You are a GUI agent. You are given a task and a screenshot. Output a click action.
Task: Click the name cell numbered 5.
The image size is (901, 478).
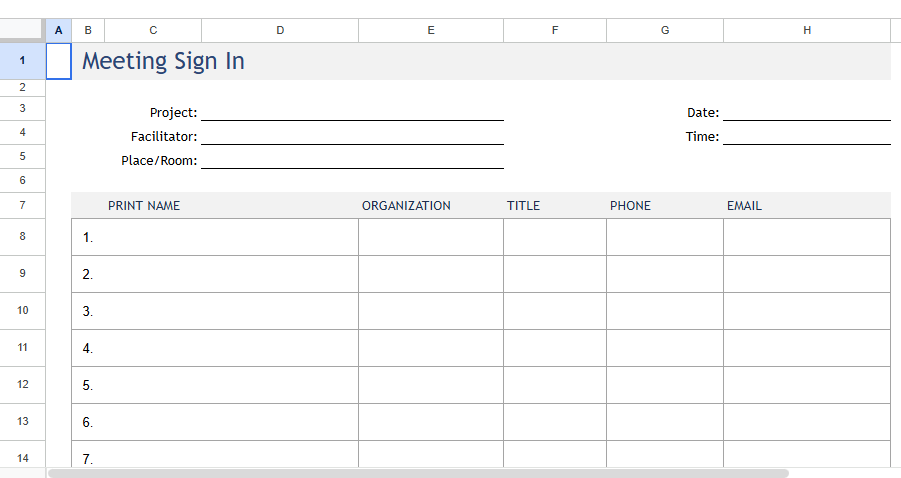coord(215,385)
